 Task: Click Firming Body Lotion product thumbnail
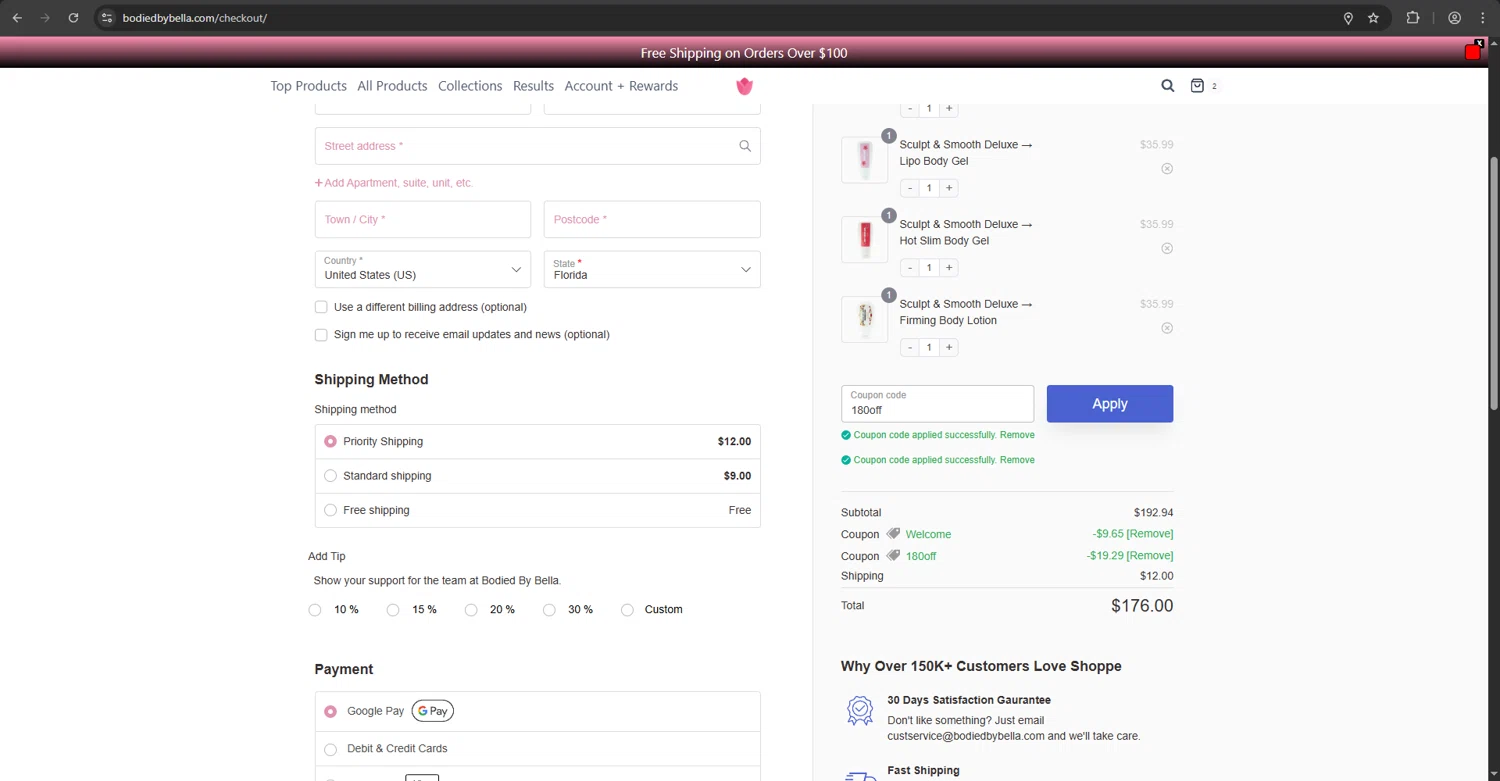coord(864,319)
